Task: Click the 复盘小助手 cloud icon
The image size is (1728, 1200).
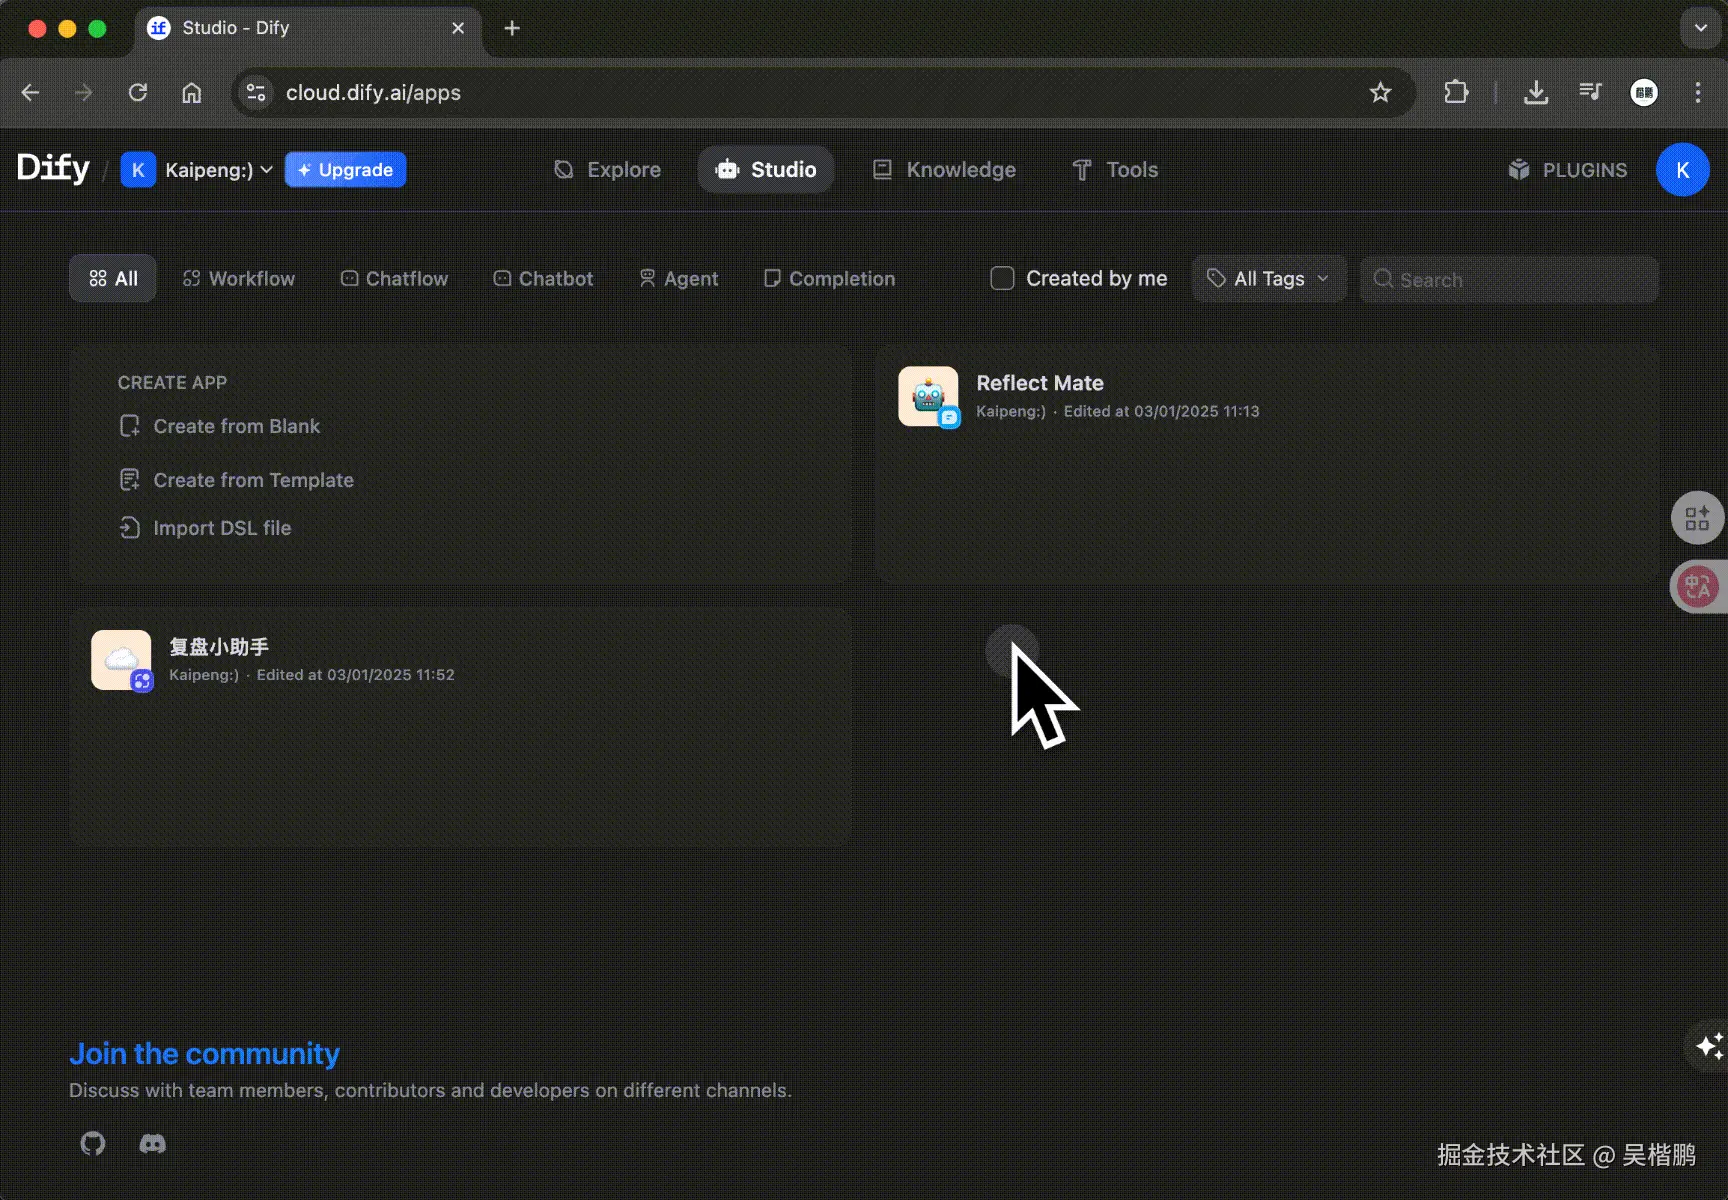Action: (121, 660)
